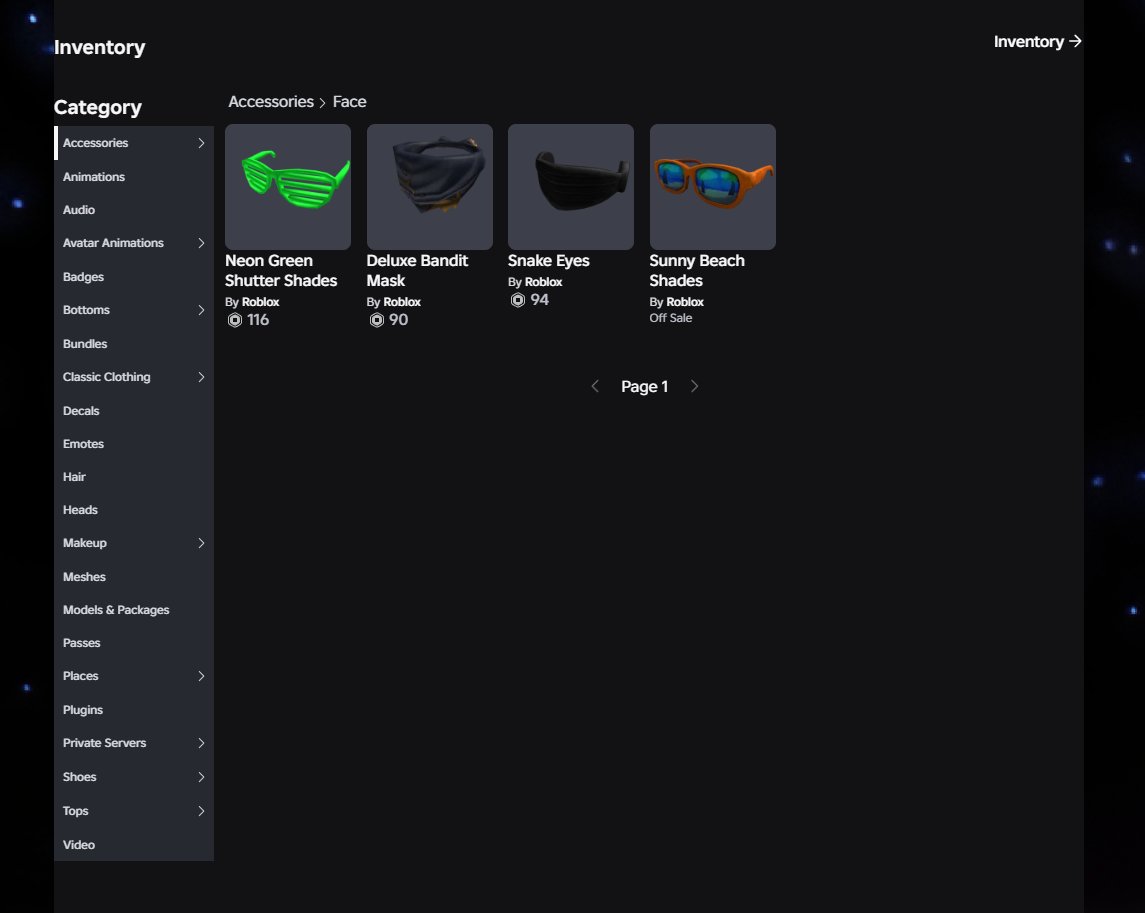Screen dimensions: 1145x913
Task: Expand the Private Servers chevron
Action: click(202, 744)
